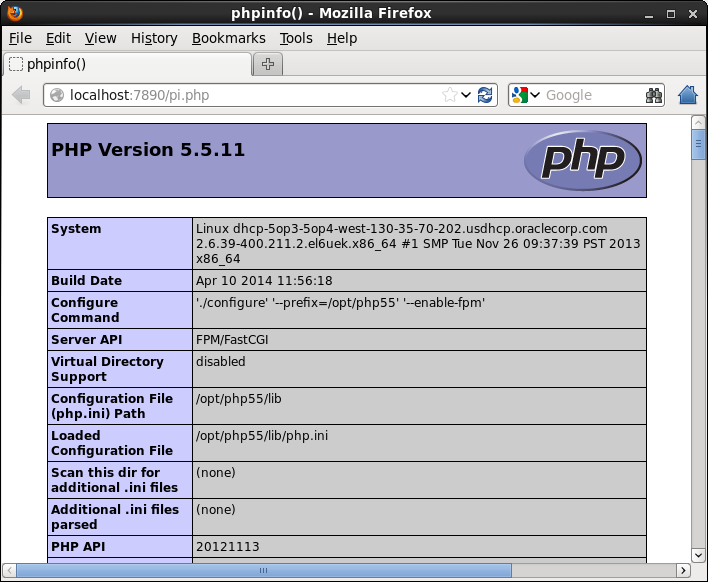
Task: Click the (none) value for Additional .ini files
Action: click(x=215, y=510)
